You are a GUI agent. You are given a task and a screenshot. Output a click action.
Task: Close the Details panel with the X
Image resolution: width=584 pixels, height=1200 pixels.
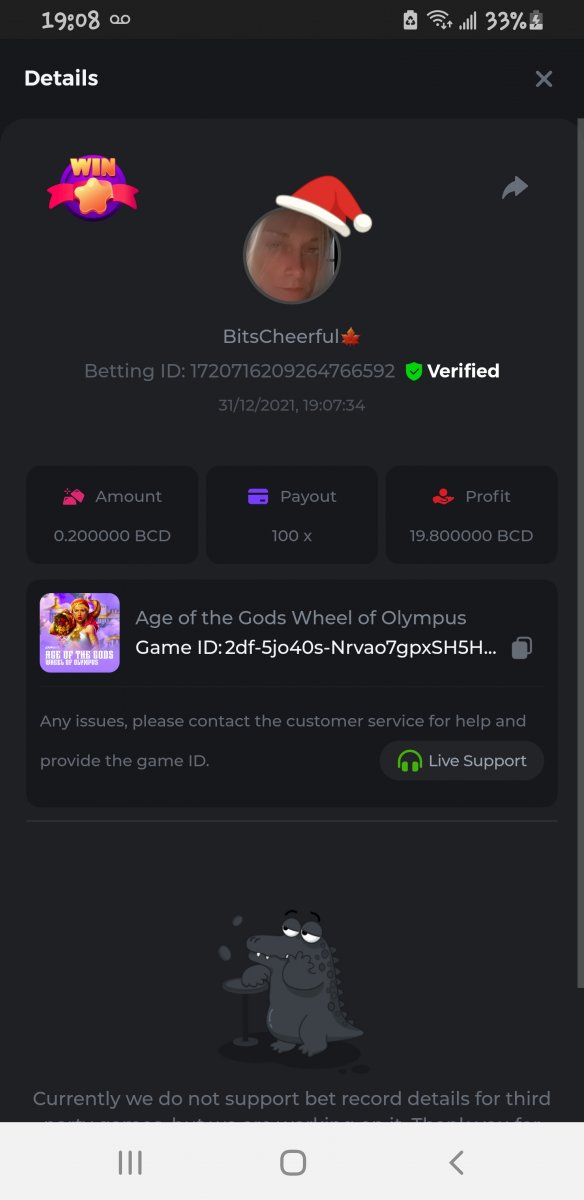543,79
